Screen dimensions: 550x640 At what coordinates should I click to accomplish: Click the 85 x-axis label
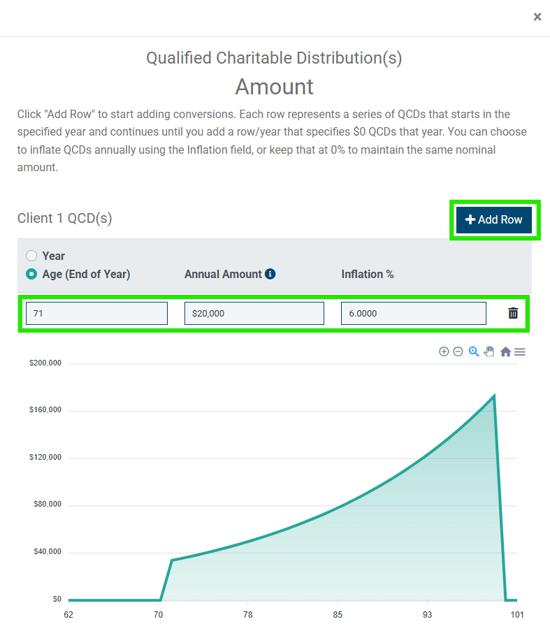337,615
